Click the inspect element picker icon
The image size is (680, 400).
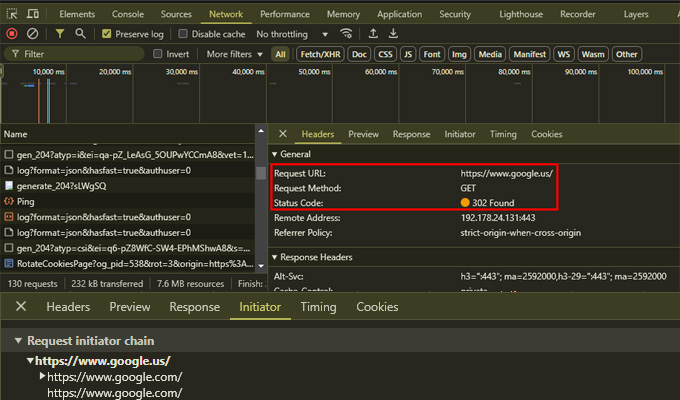point(12,15)
